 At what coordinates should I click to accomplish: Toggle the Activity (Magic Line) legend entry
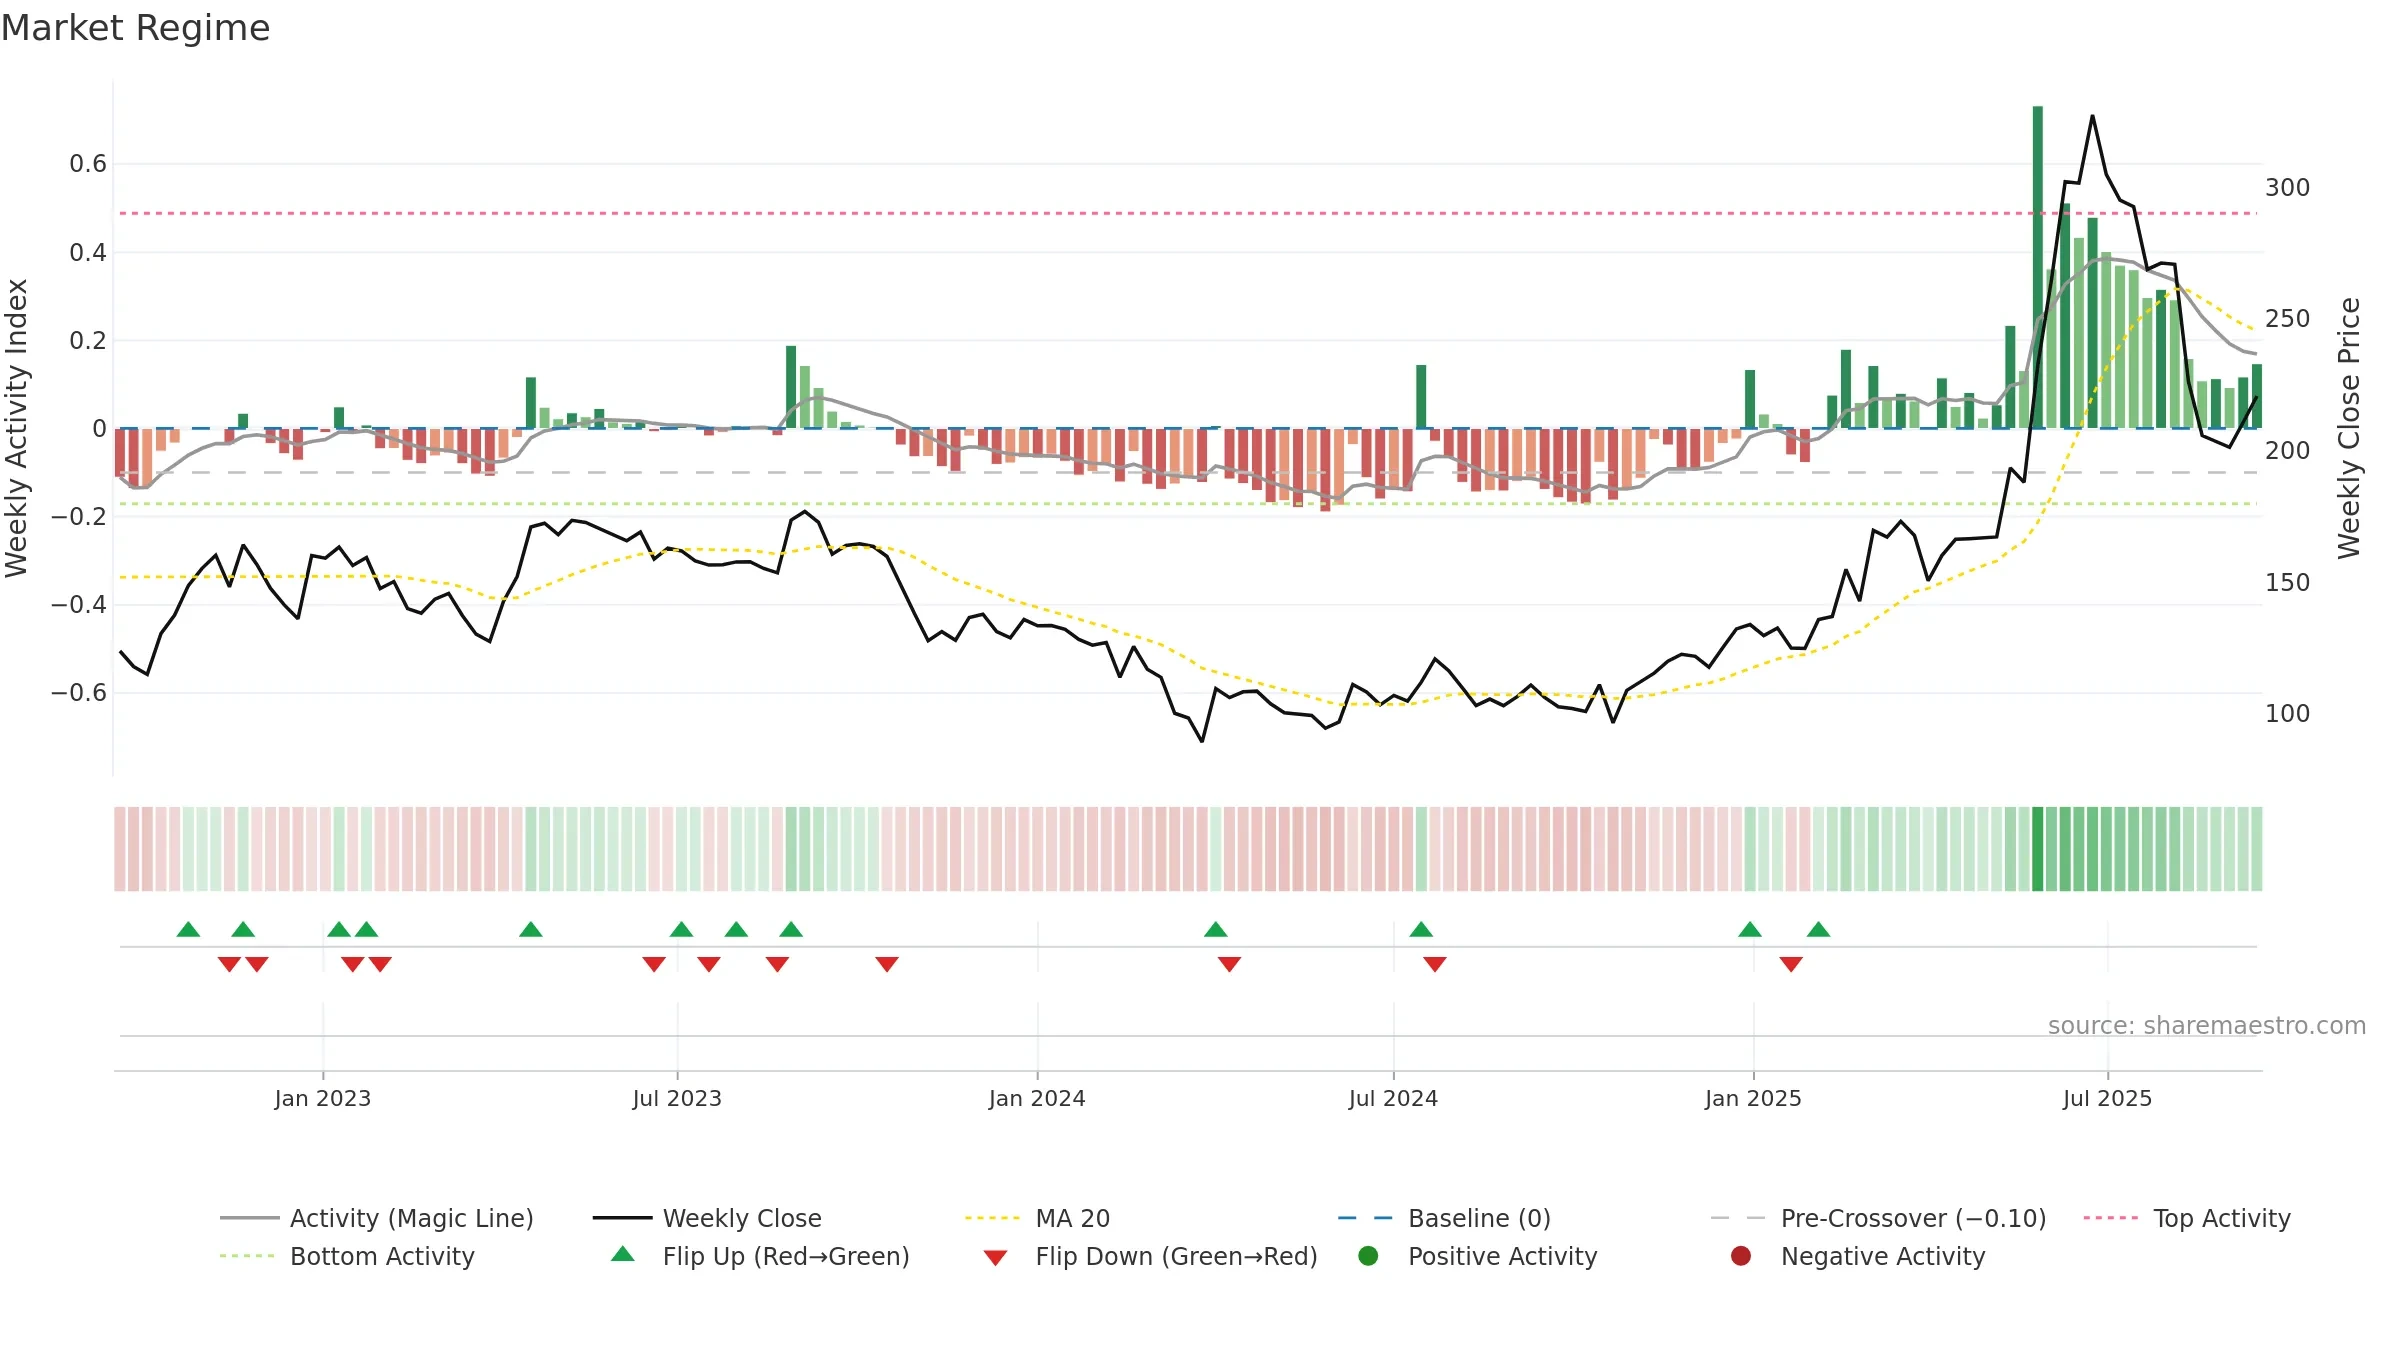click(377, 1218)
